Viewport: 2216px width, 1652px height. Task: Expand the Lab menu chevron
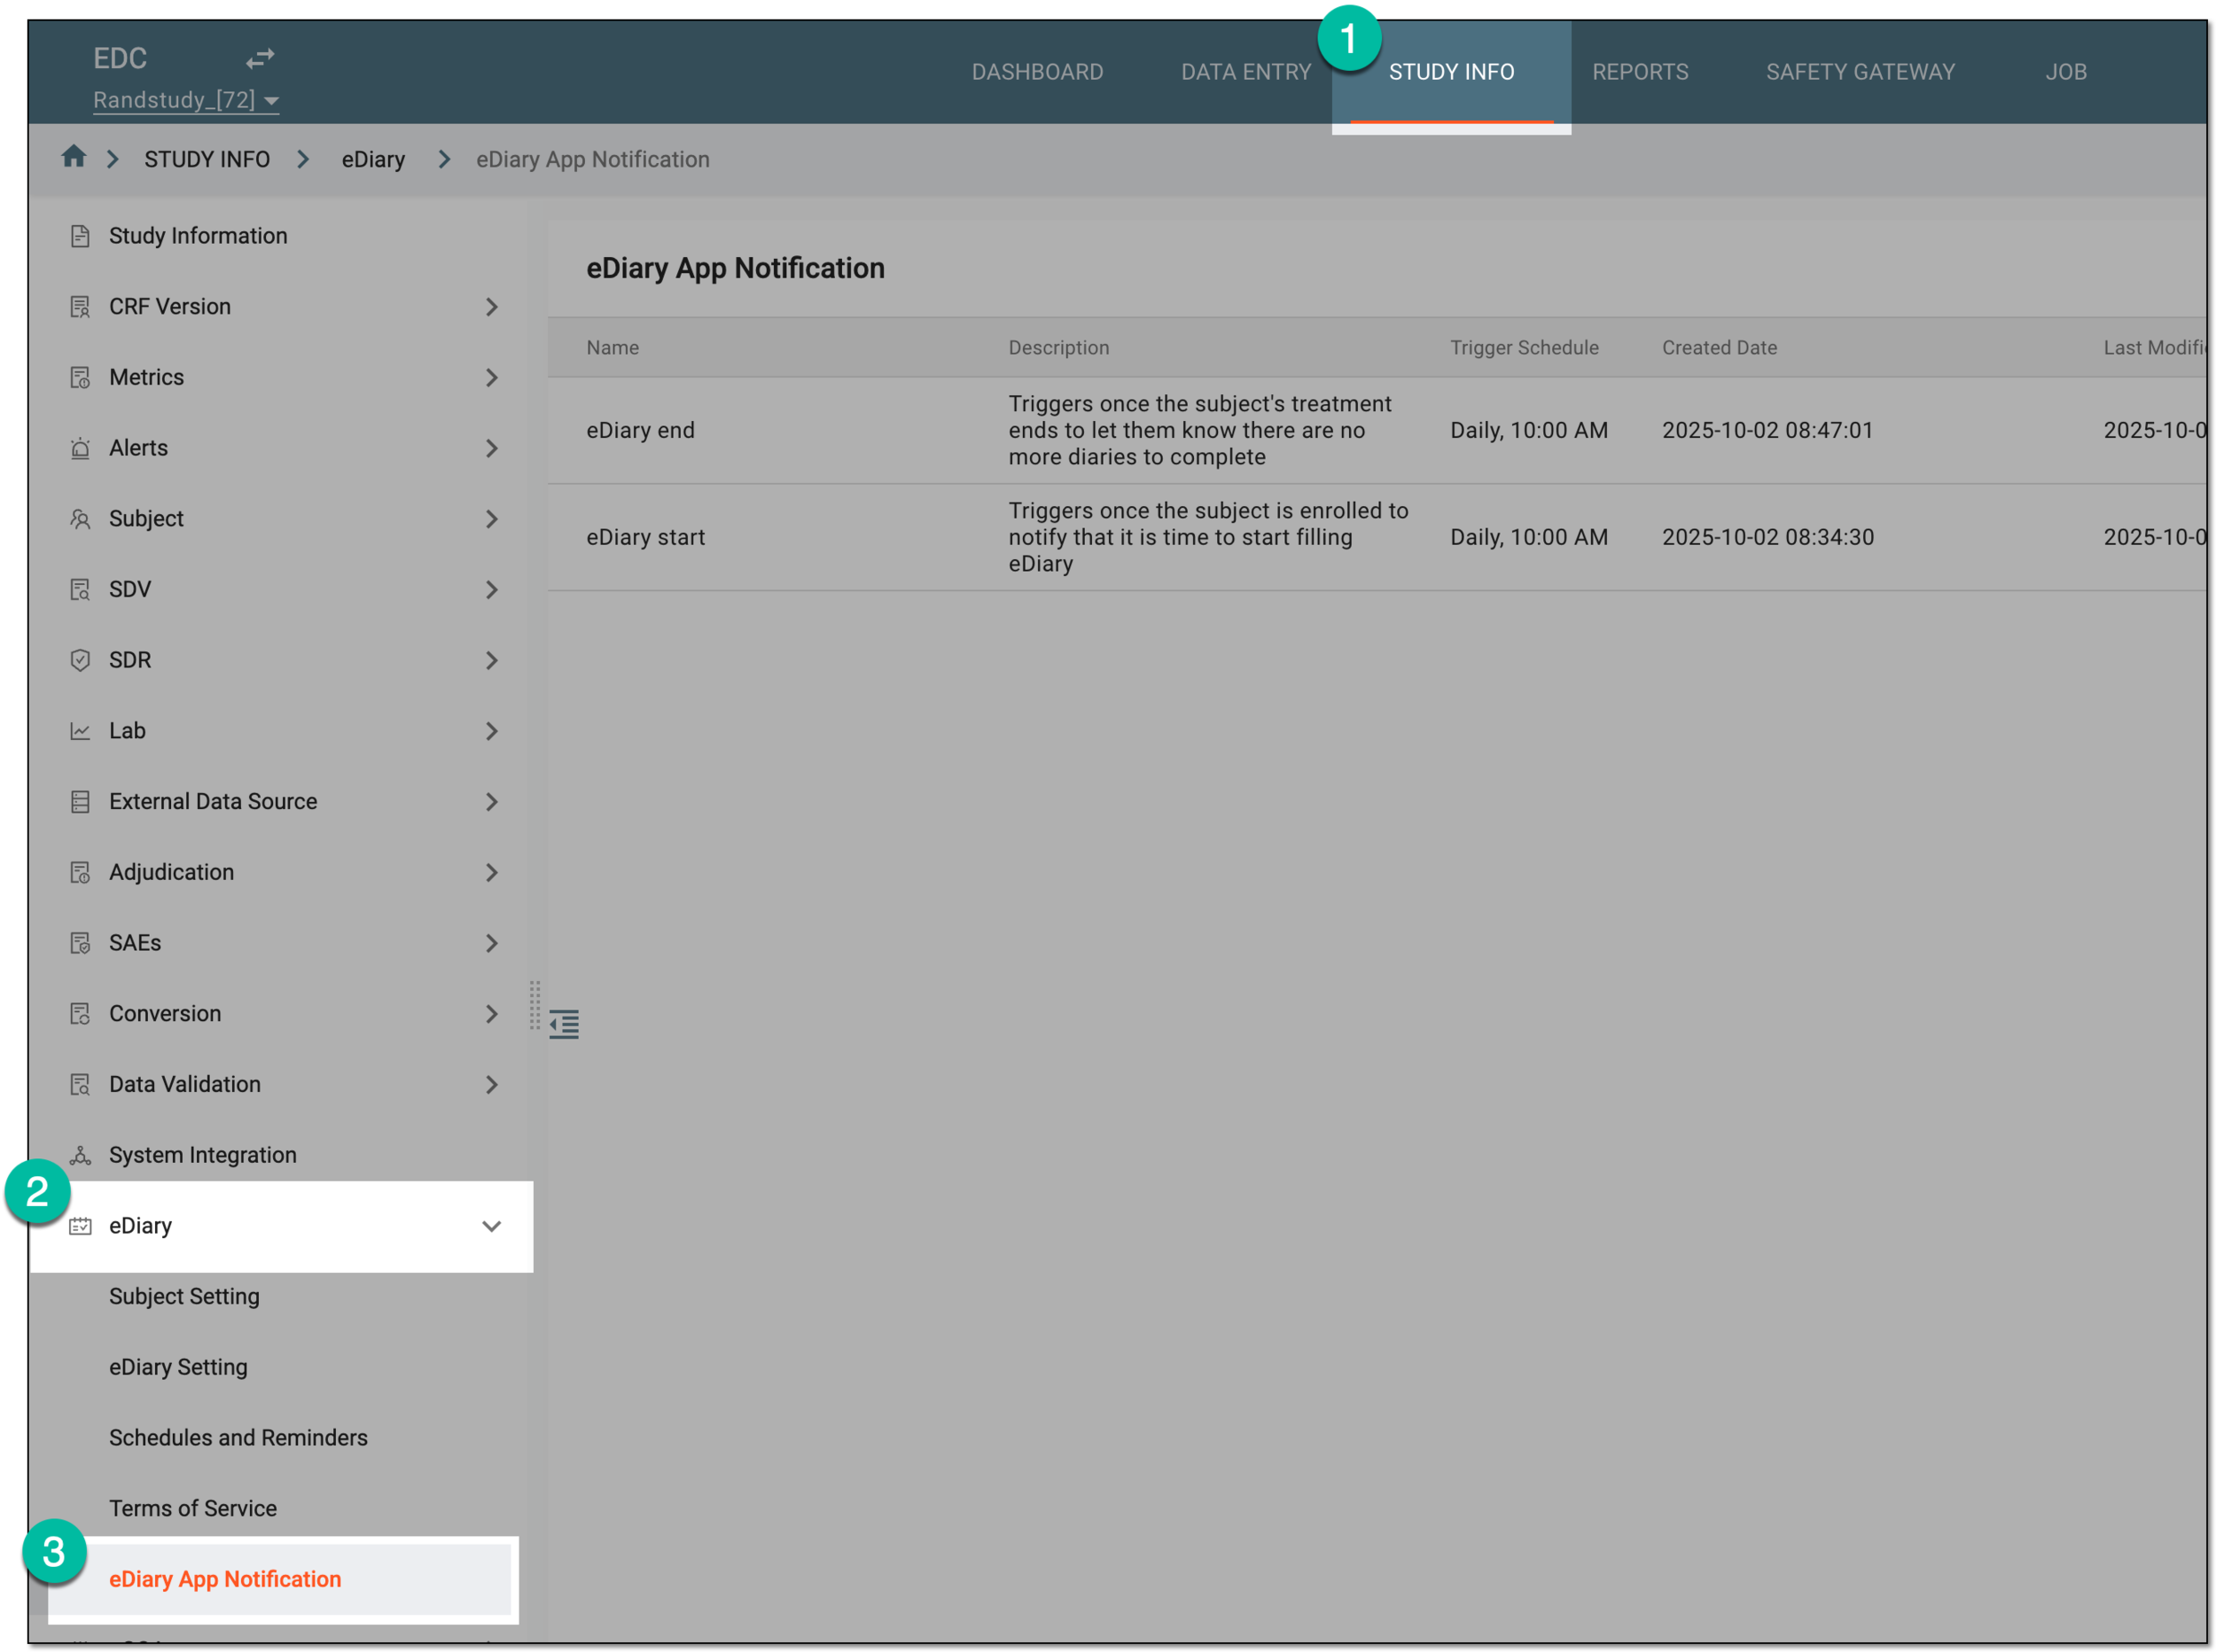[491, 731]
